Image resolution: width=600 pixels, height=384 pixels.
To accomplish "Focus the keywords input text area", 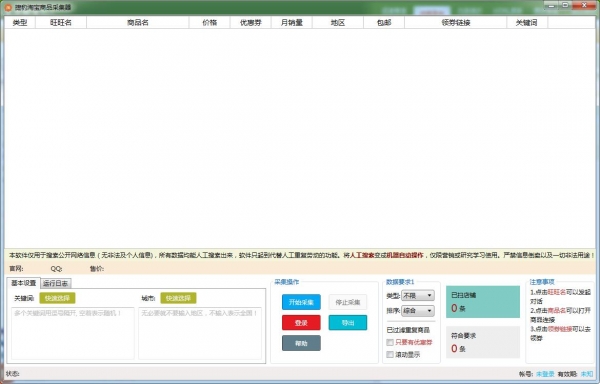I will pos(73,333).
